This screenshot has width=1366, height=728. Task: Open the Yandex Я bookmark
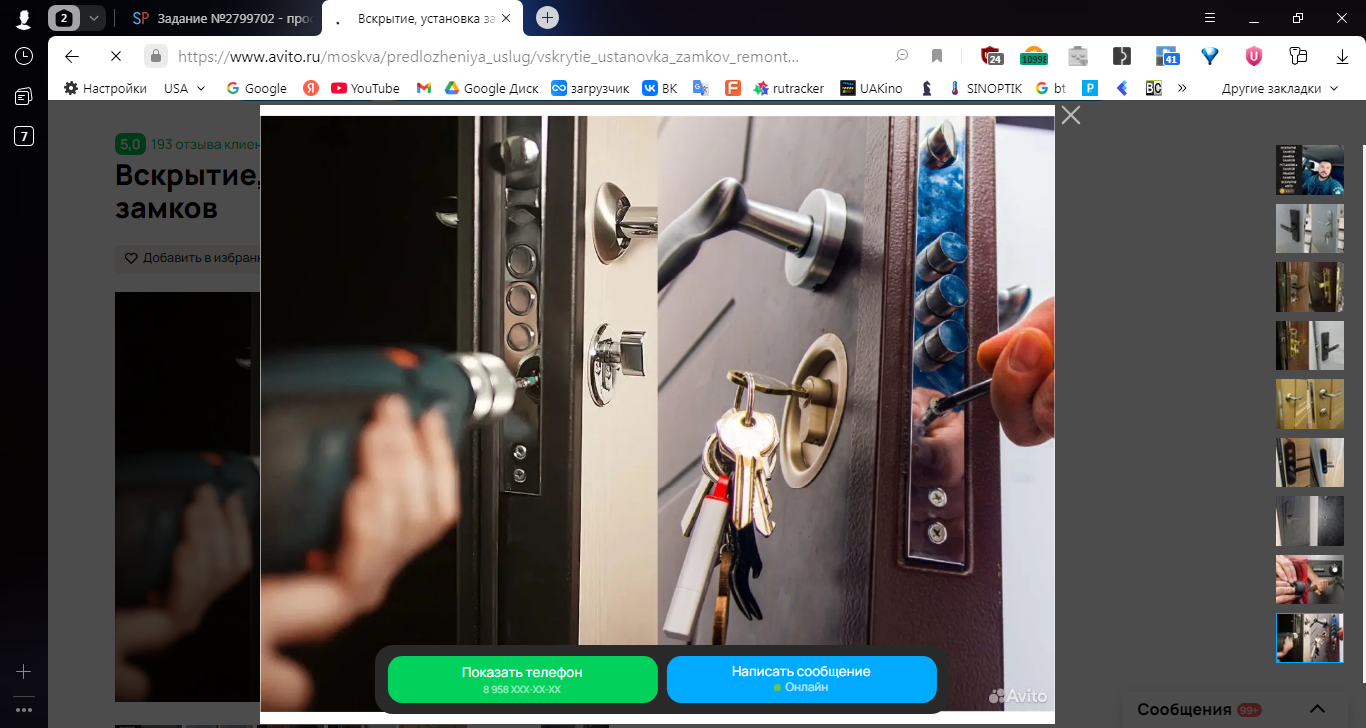click(311, 88)
